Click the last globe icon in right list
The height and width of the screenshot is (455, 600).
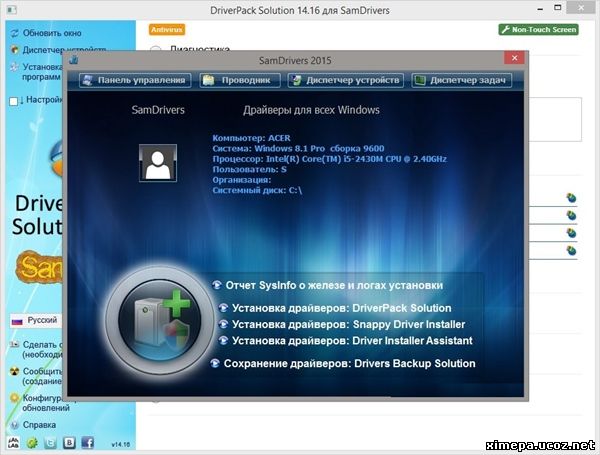coord(571,250)
